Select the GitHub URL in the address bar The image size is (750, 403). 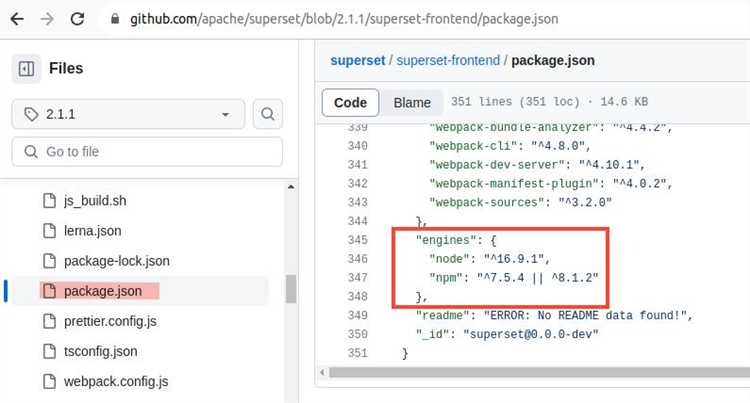coord(344,19)
